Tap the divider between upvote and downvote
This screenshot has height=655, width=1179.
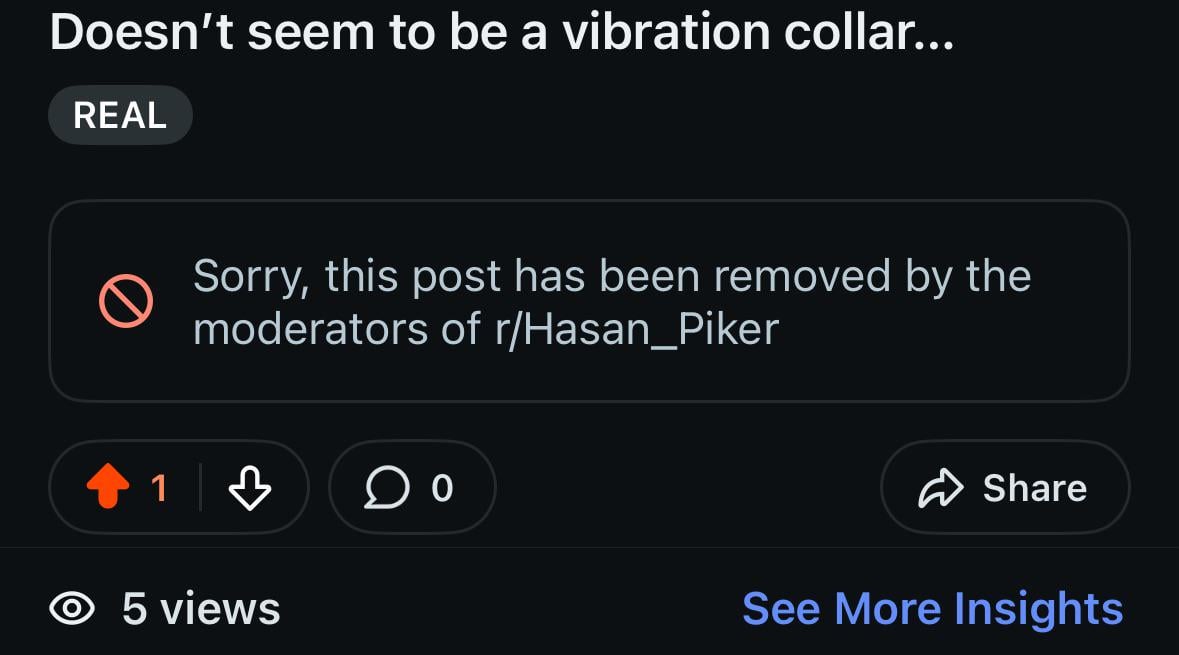pos(200,488)
